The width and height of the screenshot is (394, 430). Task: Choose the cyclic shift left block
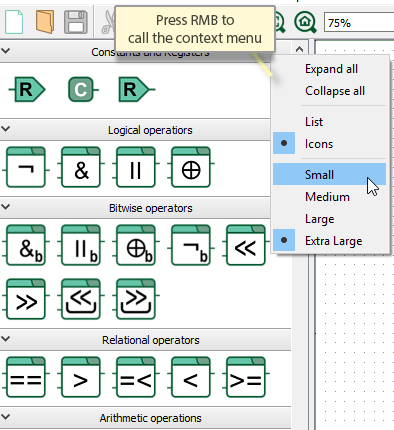coord(81,299)
